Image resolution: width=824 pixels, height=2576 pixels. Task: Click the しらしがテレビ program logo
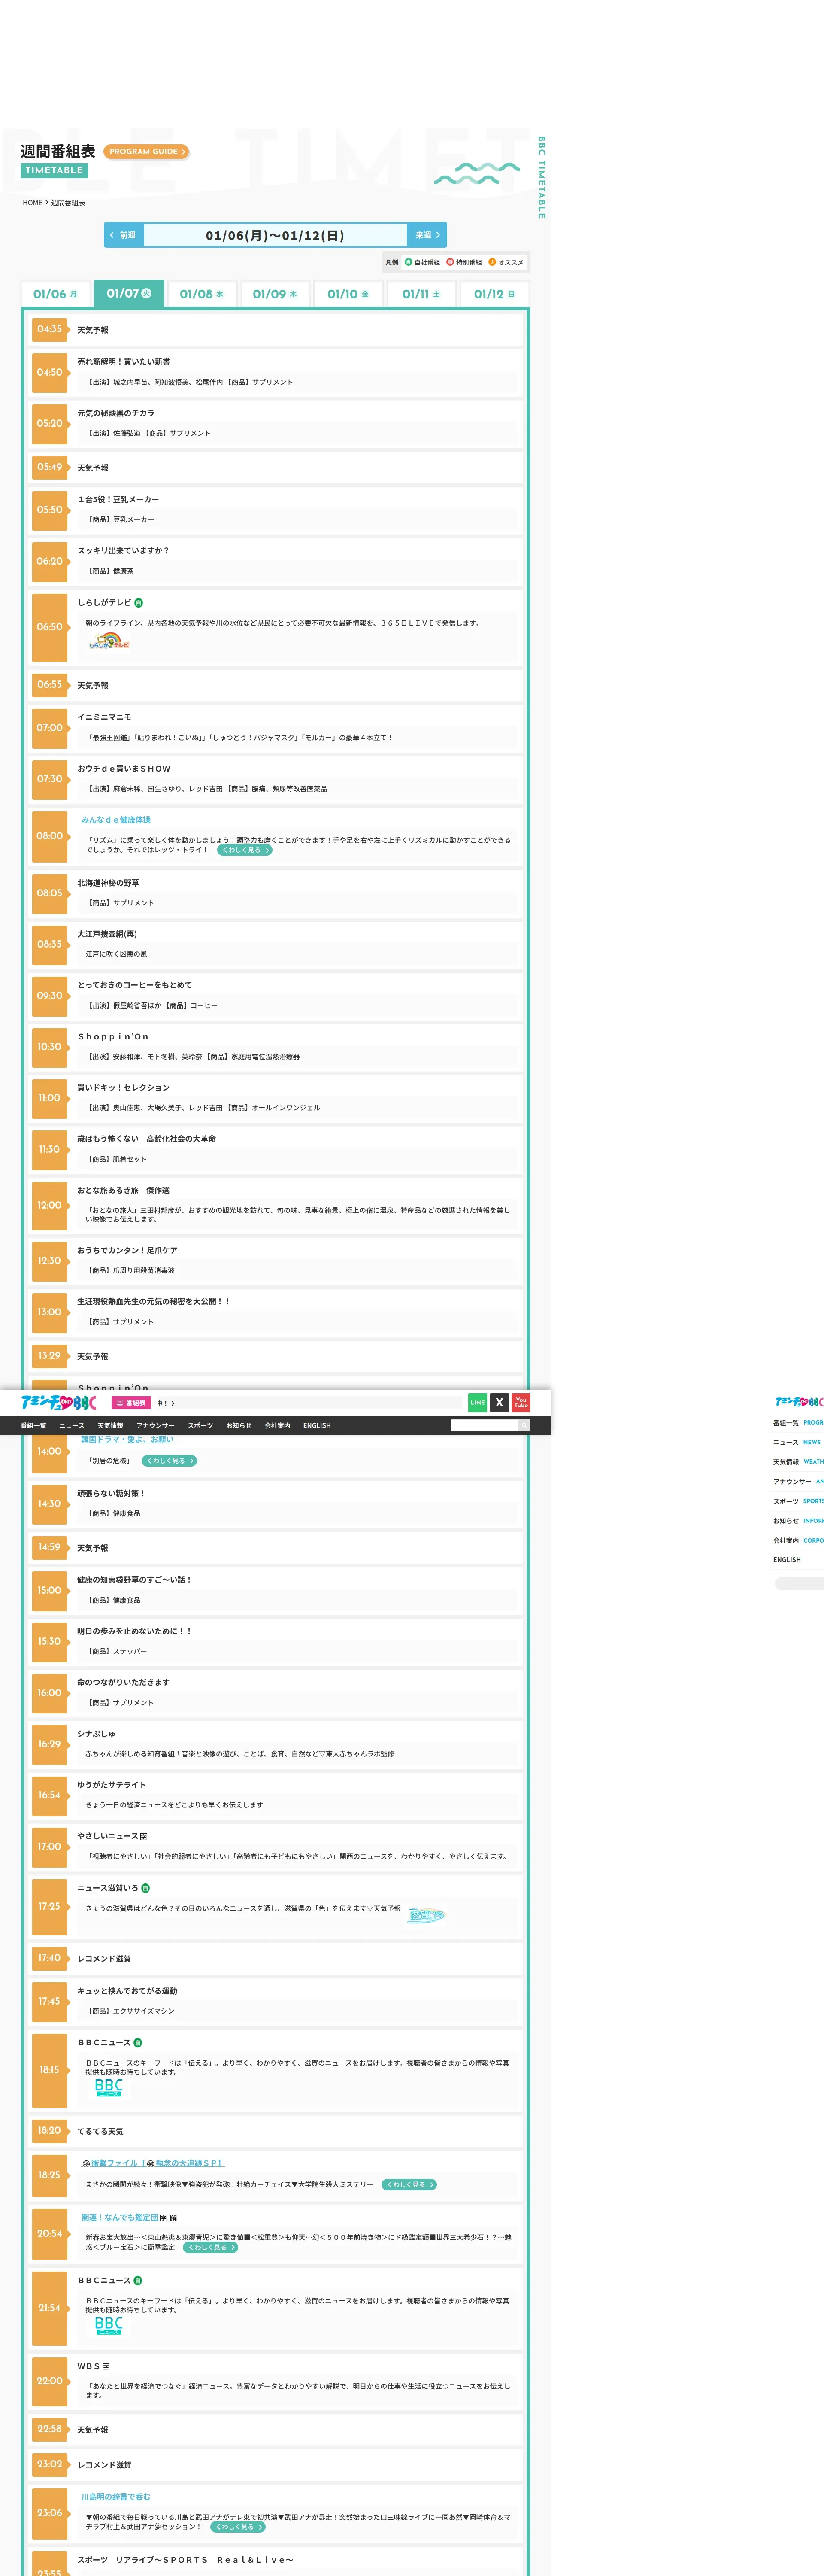(x=109, y=642)
